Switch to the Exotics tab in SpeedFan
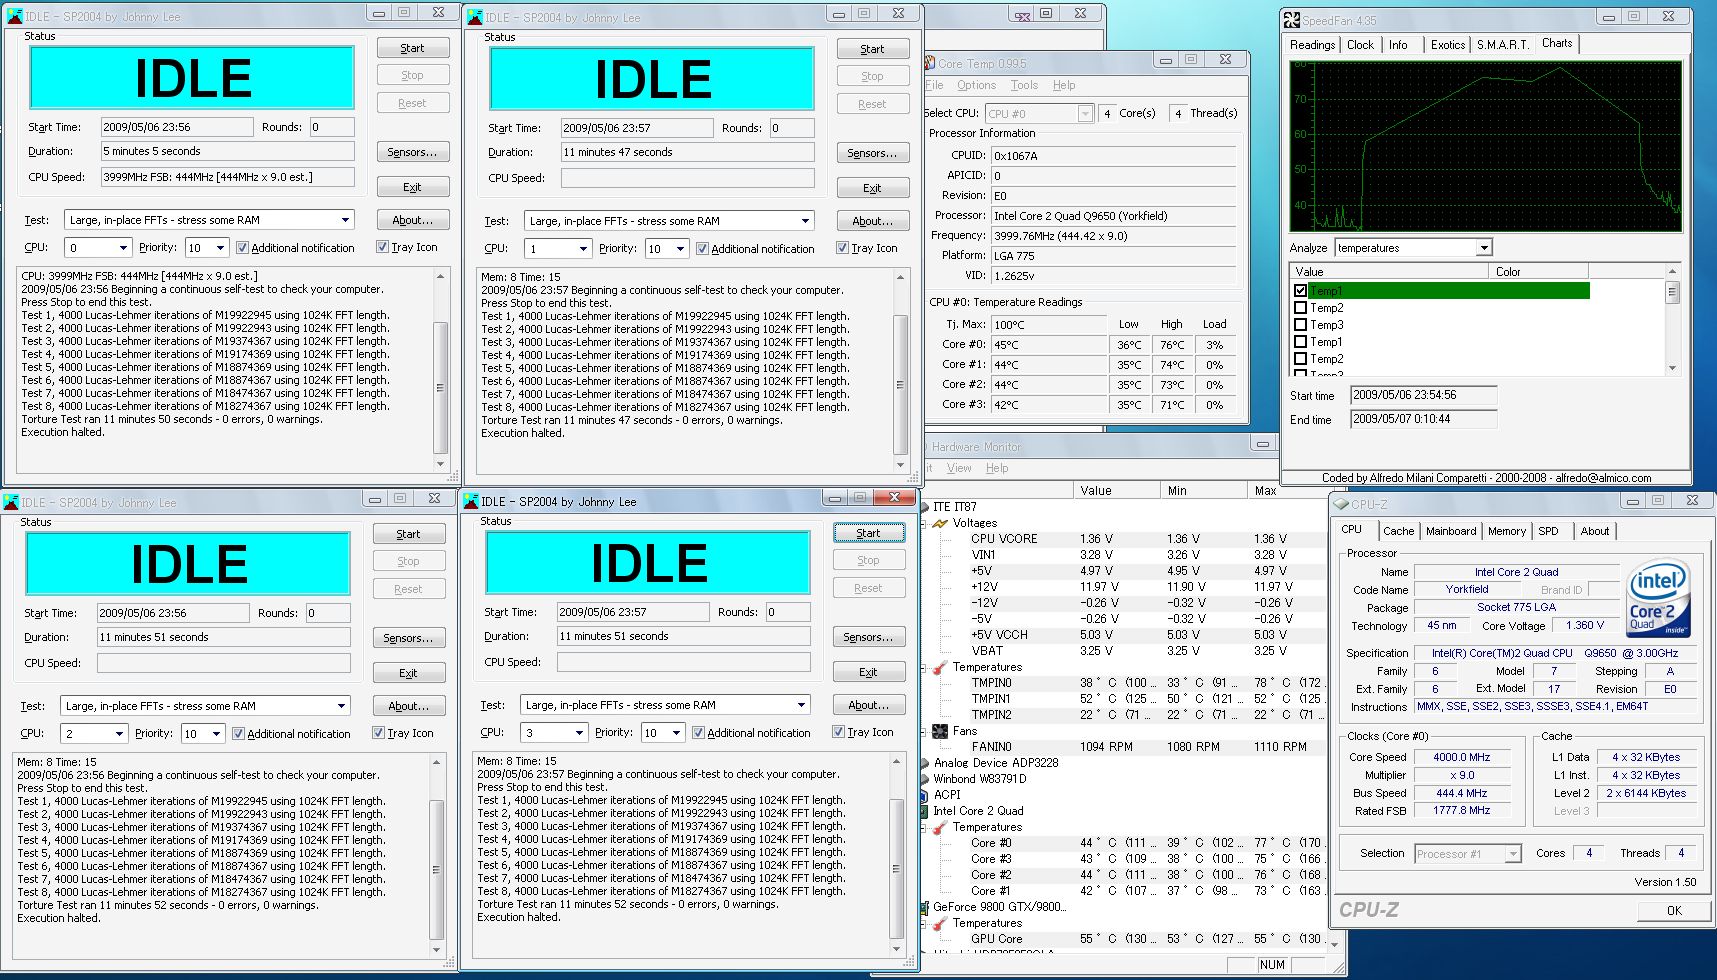The height and width of the screenshot is (980, 1717). tap(1447, 45)
